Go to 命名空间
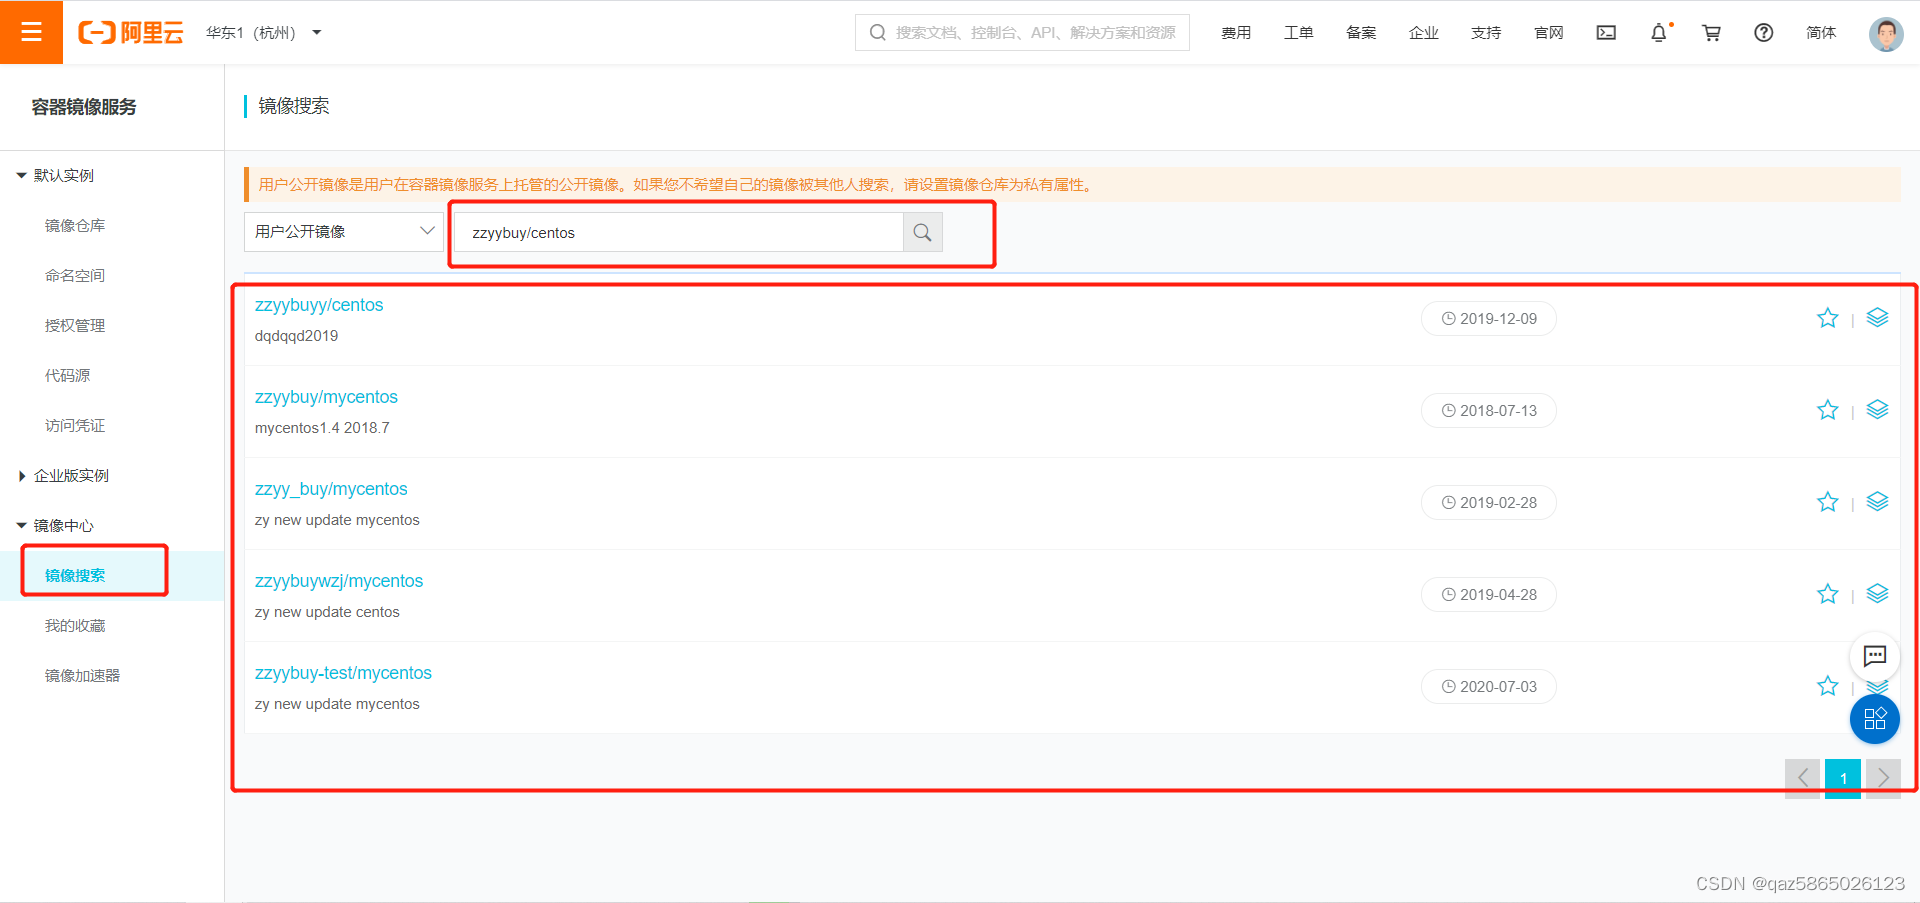The height and width of the screenshot is (903, 1920). [x=75, y=276]
